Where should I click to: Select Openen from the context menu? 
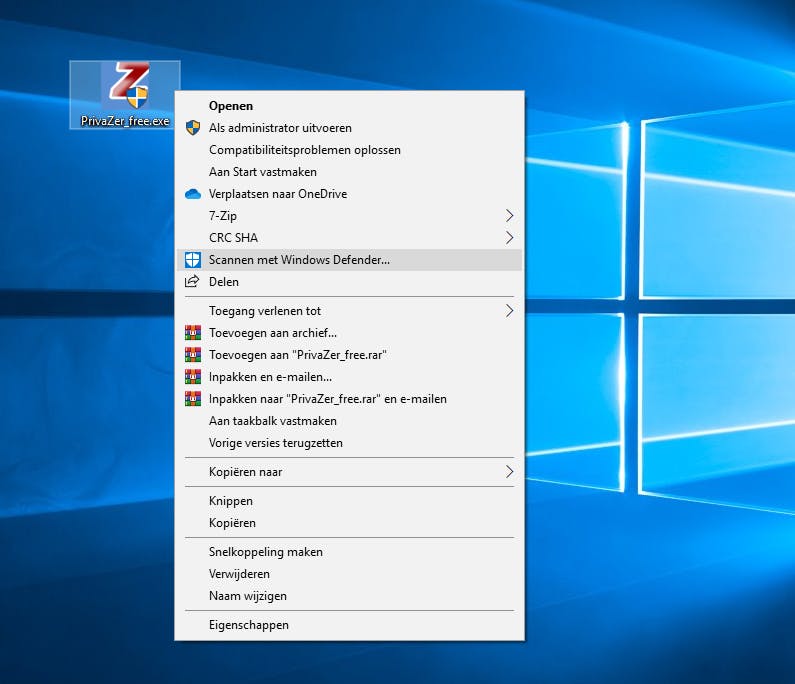pyautogui.click(x=231, y=106)
